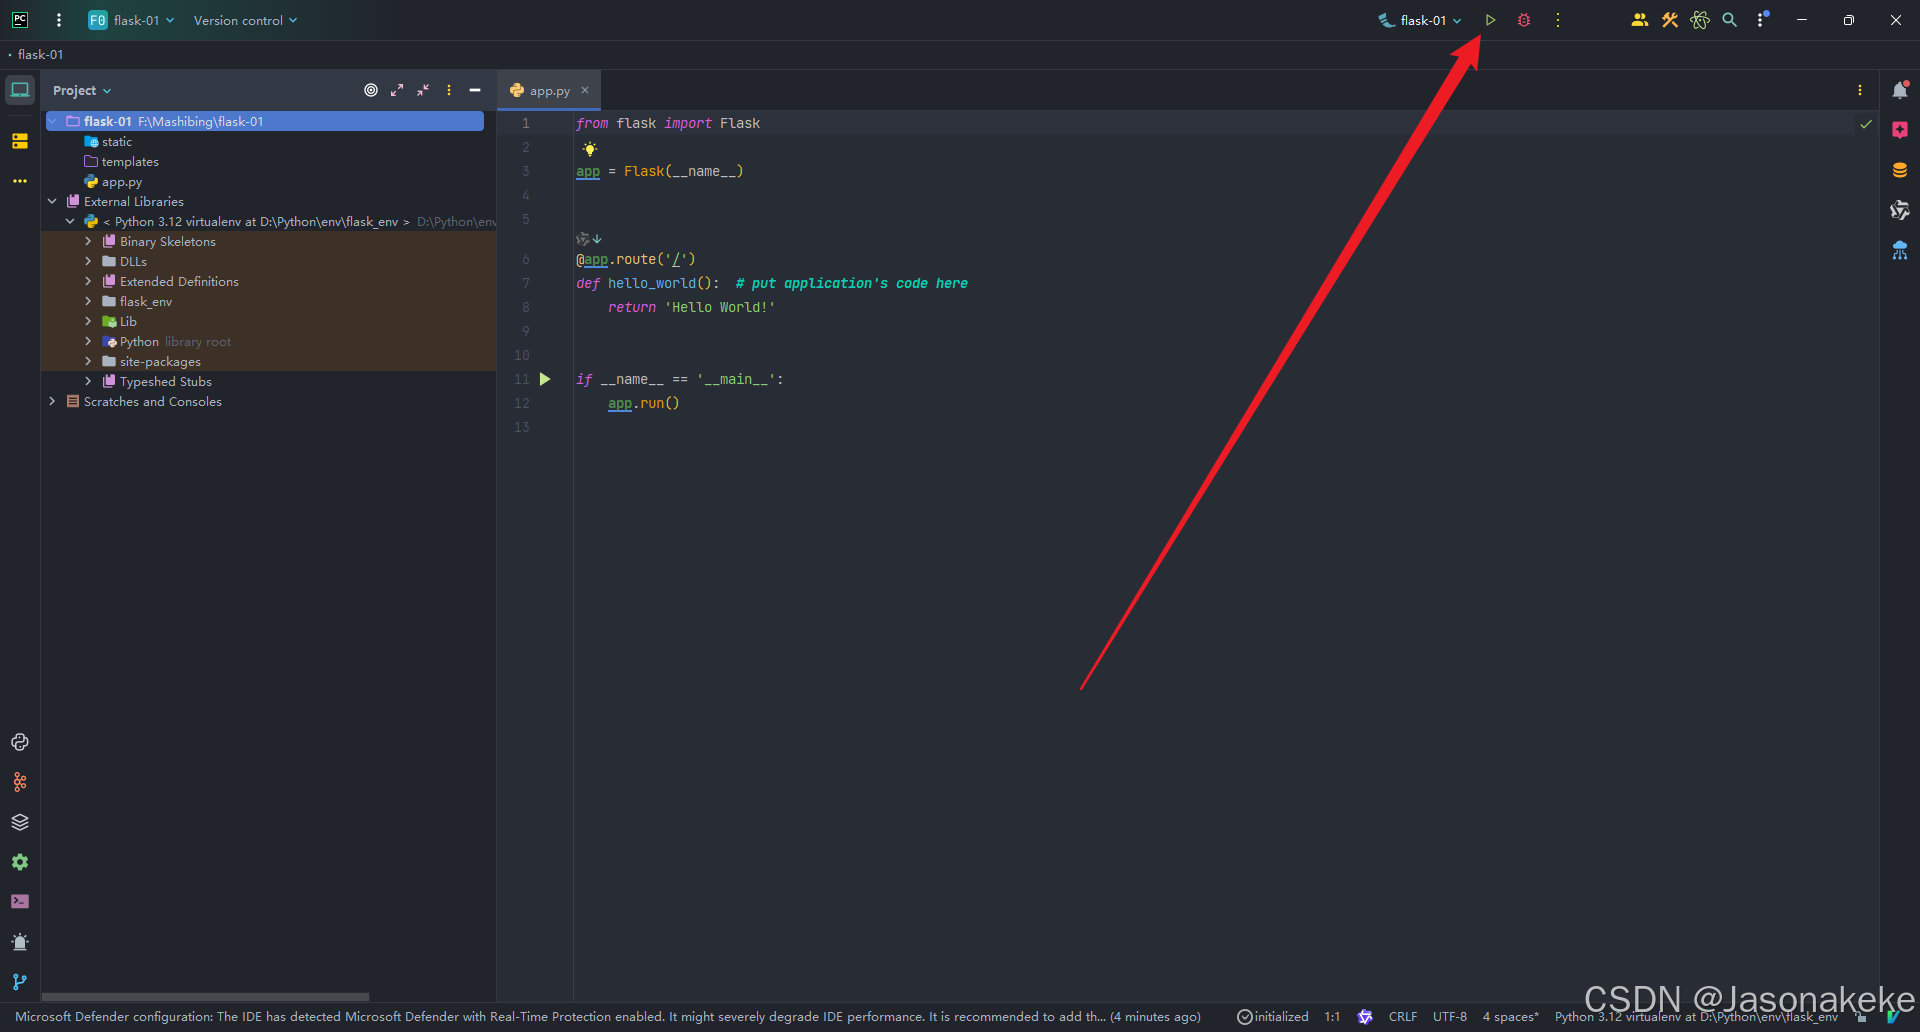Screen dimensions: 1920x1032
Task: Open Python Packages tool window
Action: point(20,822)
